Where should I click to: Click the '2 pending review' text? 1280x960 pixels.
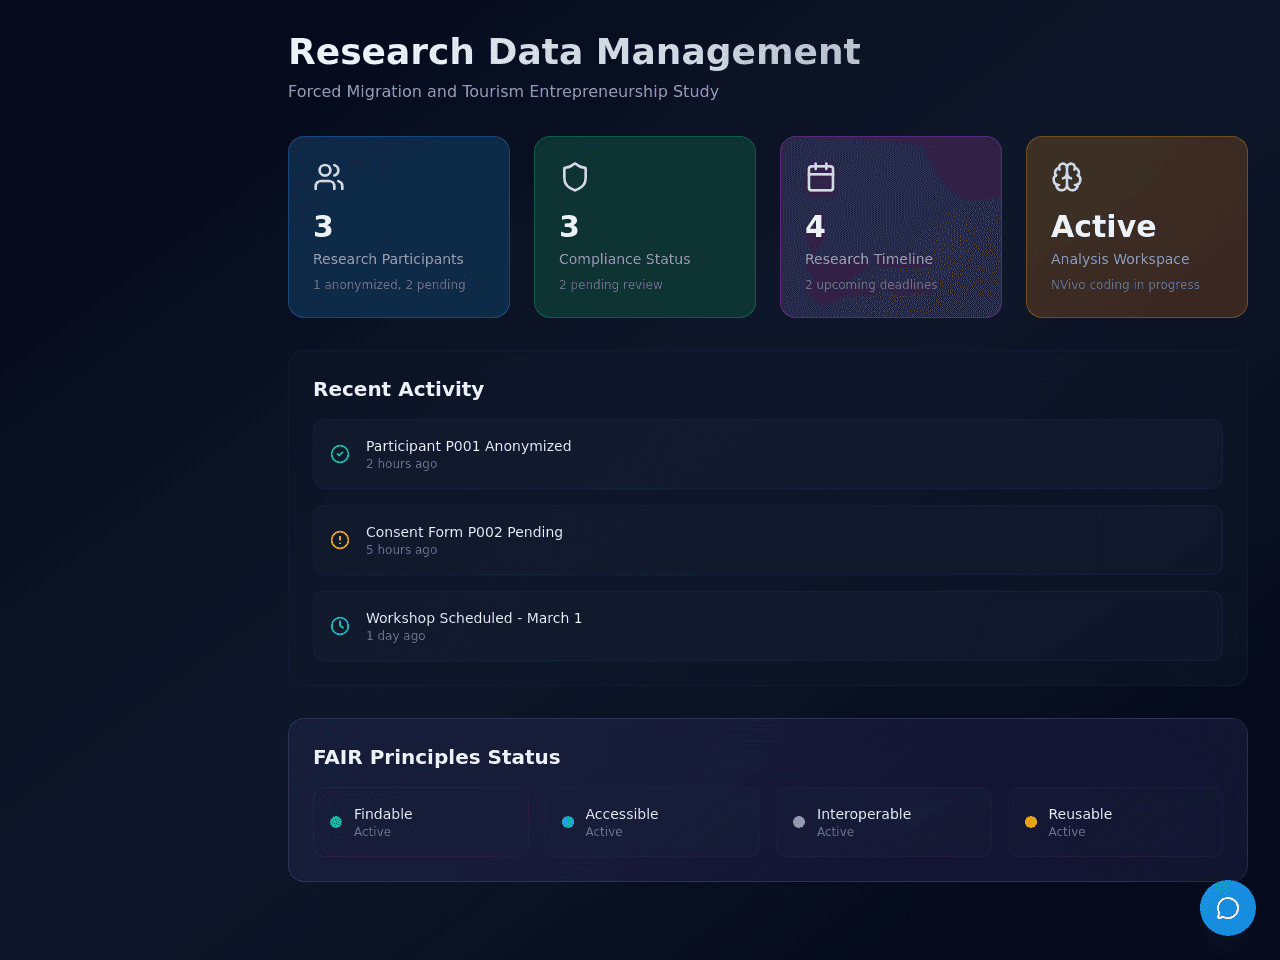611,285
